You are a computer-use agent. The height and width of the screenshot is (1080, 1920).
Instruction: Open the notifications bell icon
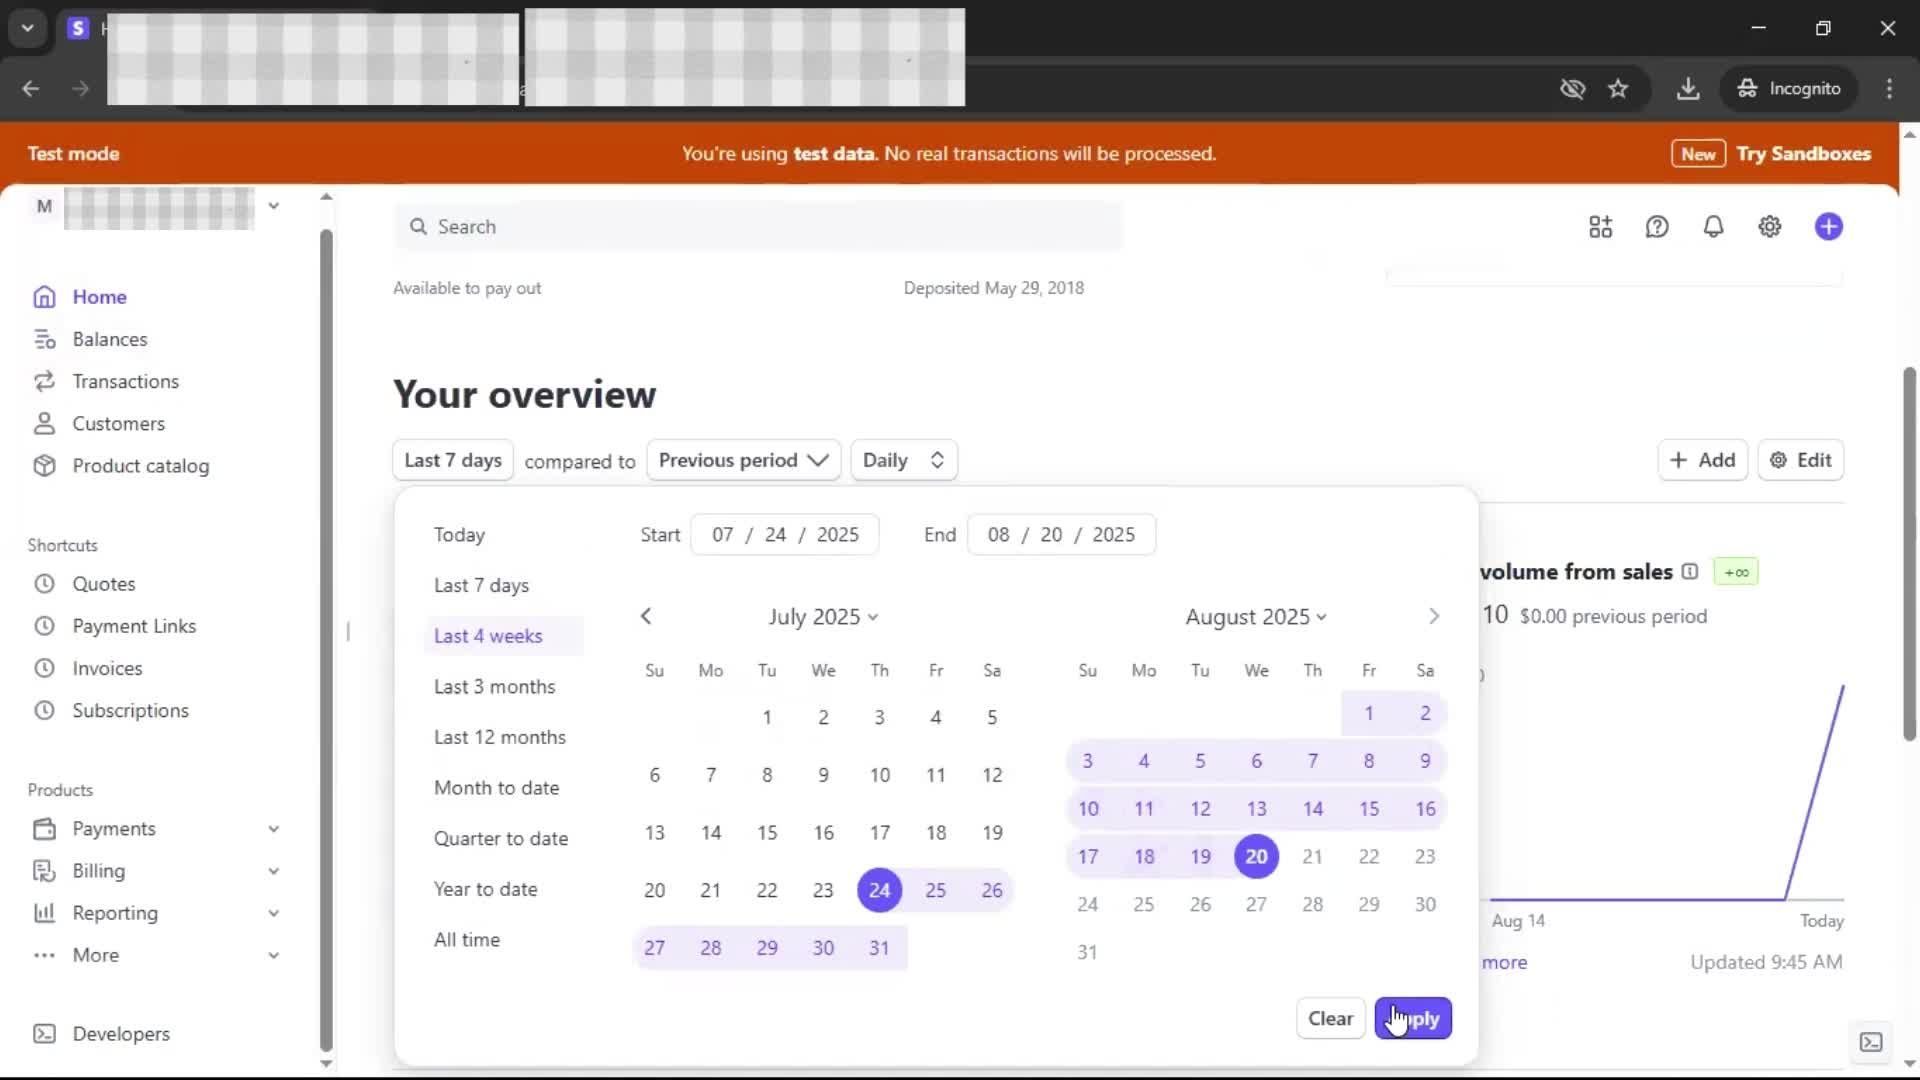1713,227
